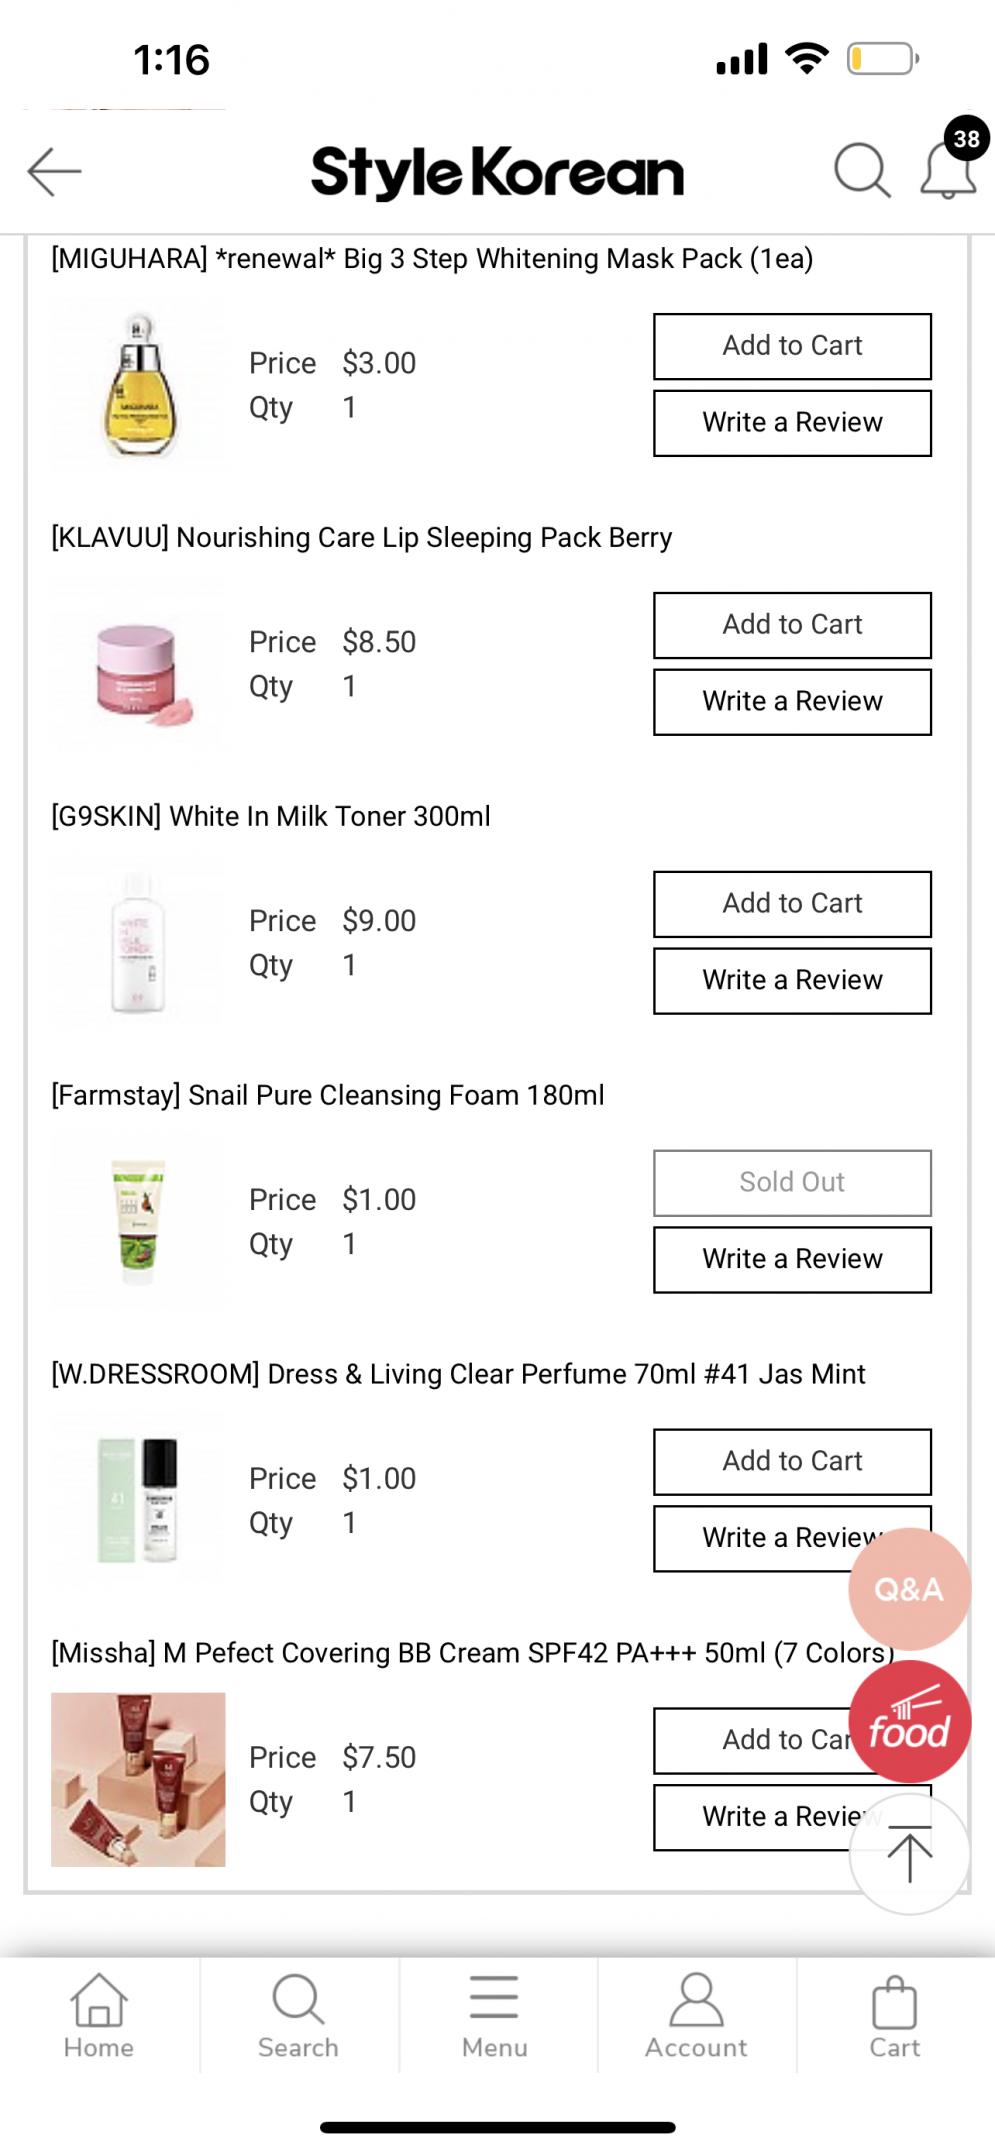Add G9SKIN White In Milk Toner to cart
The height and width of the screenshot is (2152, 995).
coord(792,904)
